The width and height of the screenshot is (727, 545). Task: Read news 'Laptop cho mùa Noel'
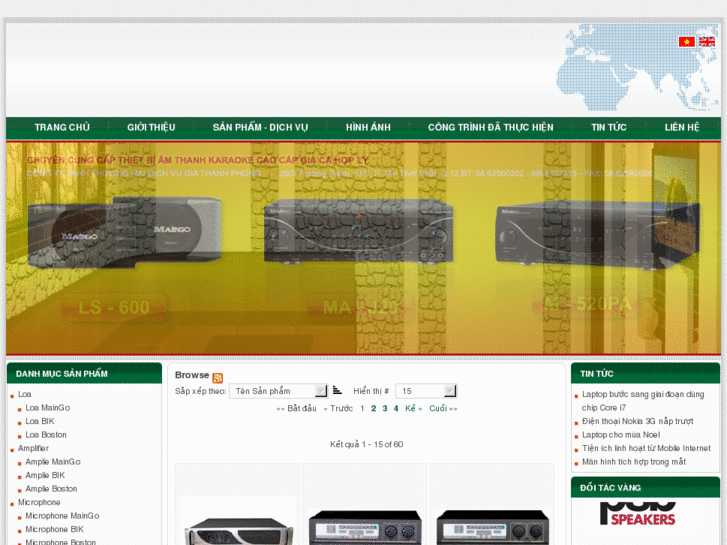coord(621,435)
